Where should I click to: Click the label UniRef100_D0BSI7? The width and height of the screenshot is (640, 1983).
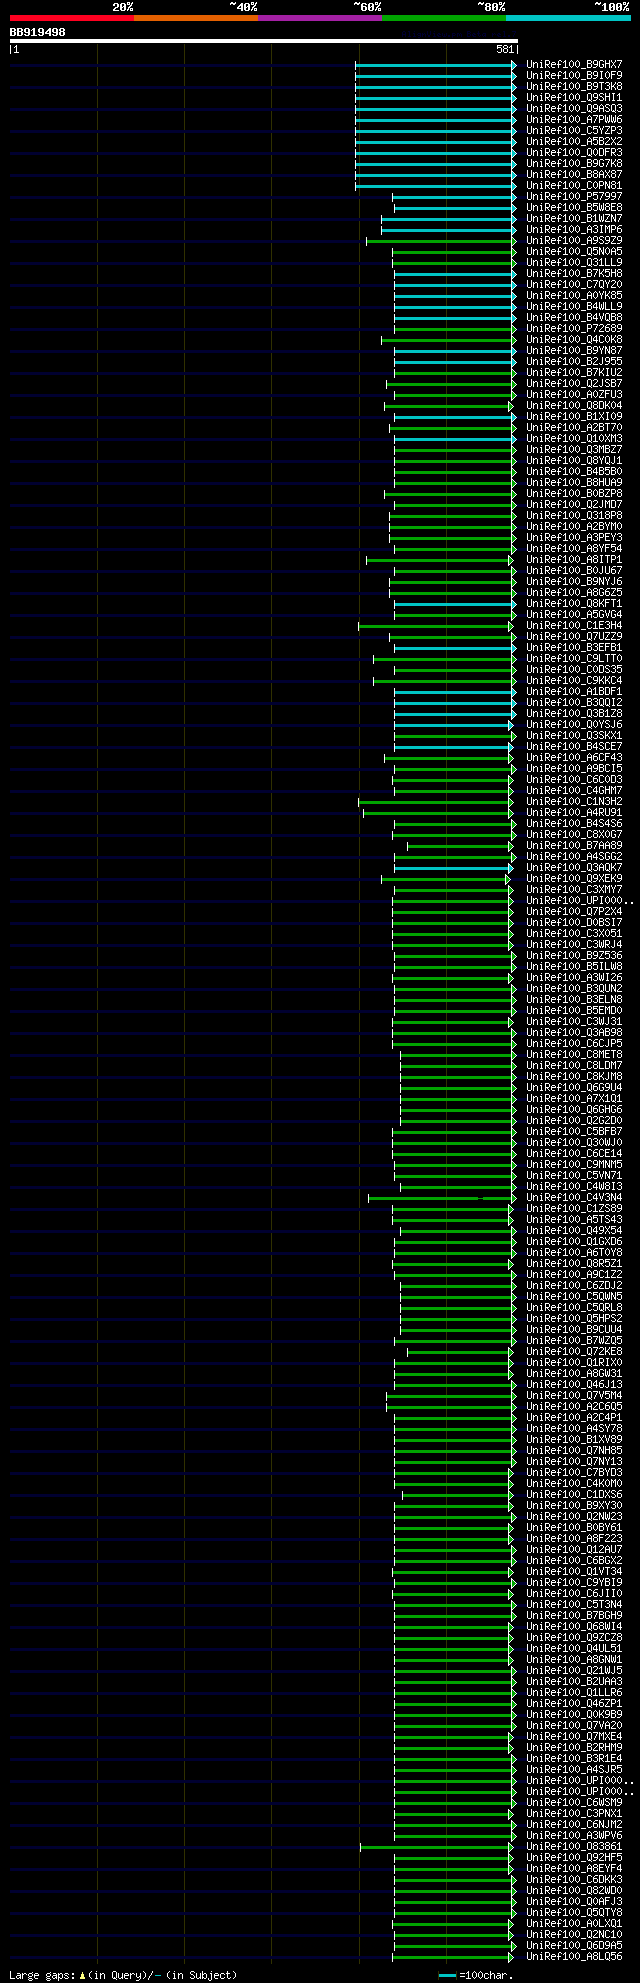tap(574, 922)
